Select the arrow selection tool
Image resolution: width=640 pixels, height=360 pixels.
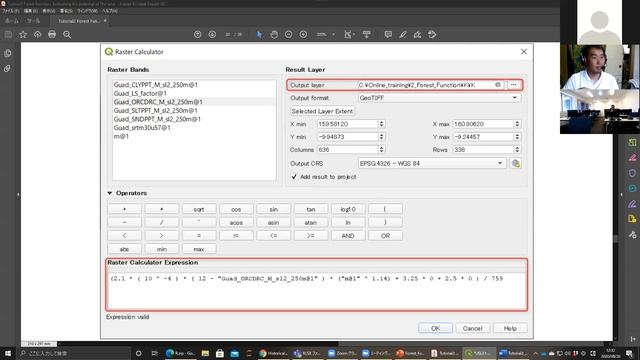pos(259,35)
